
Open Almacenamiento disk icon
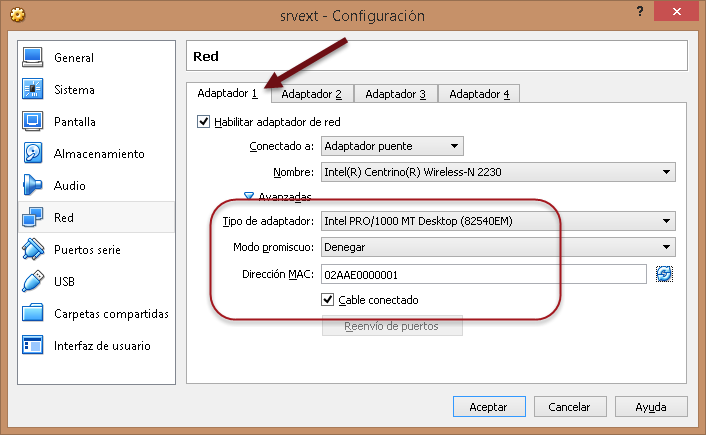coord(33,154)
